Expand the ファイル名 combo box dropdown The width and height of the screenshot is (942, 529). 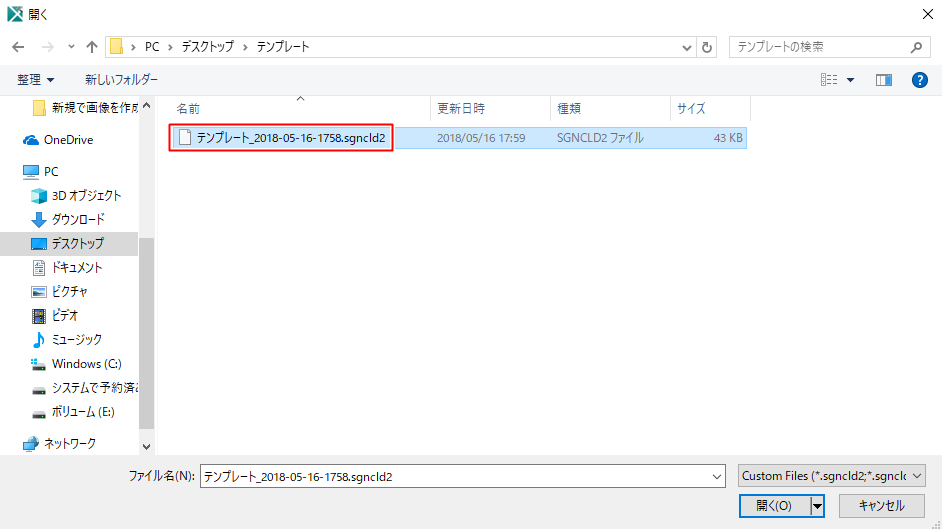717,477
